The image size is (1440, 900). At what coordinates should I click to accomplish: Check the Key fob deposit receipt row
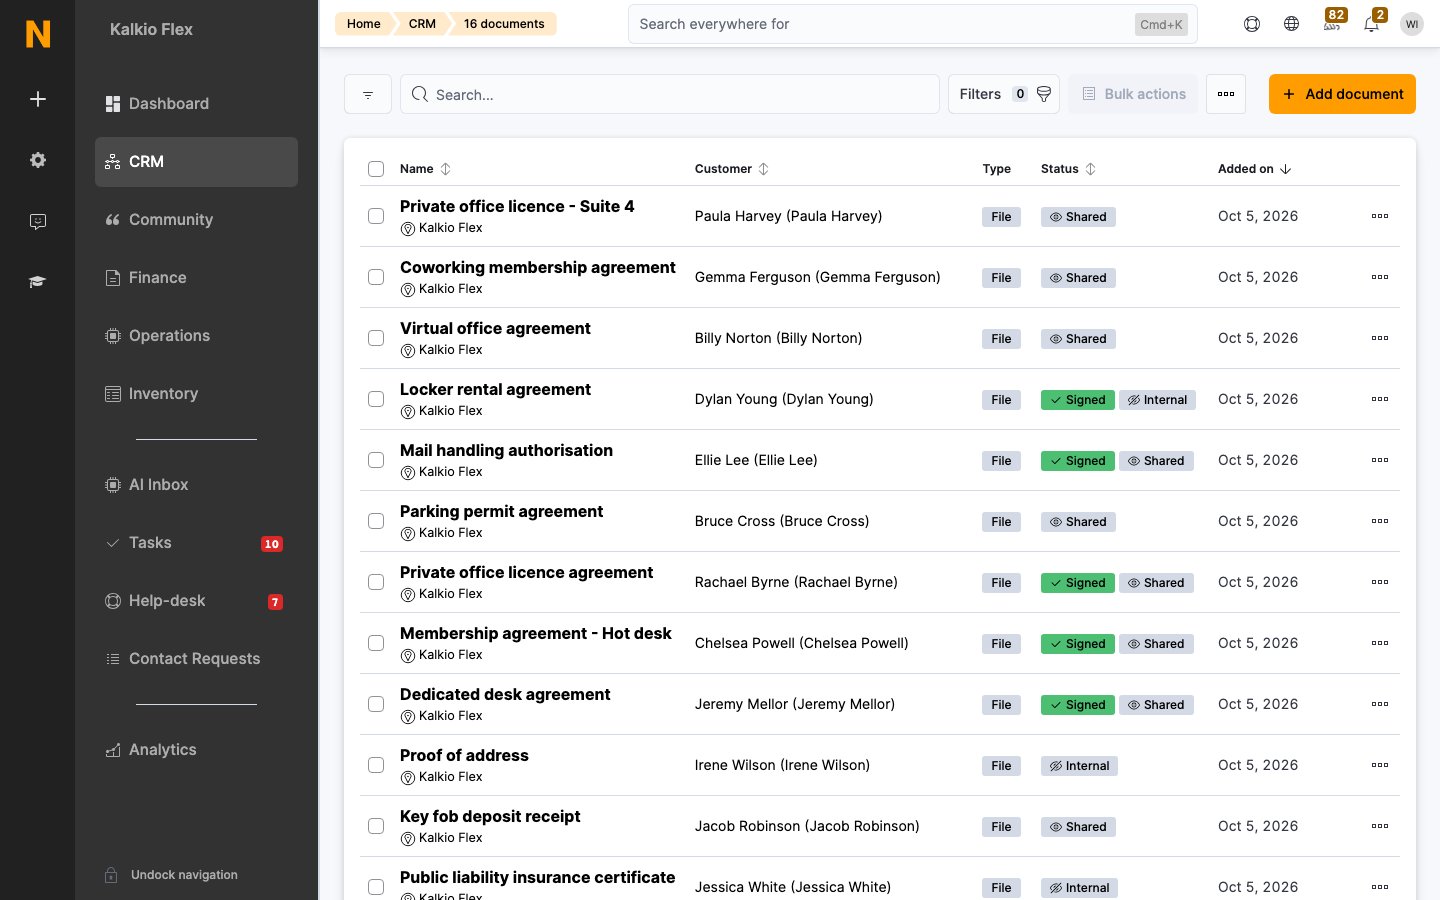pyautogui.click(x=376, y=826)
